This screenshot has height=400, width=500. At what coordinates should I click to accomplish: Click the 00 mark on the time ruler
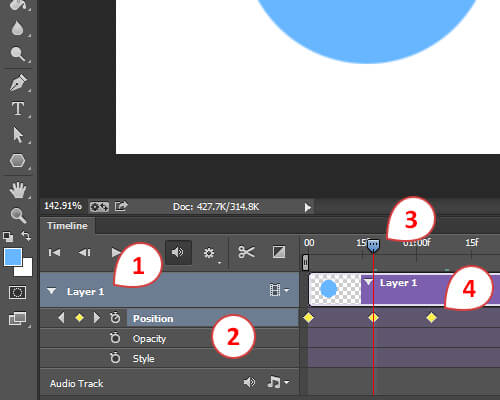pyautogui.click(x=309, y=243)
